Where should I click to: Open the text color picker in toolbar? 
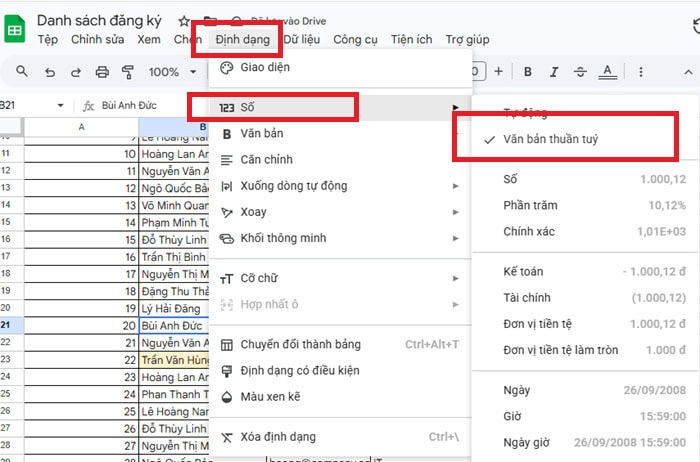click(607, 72)
